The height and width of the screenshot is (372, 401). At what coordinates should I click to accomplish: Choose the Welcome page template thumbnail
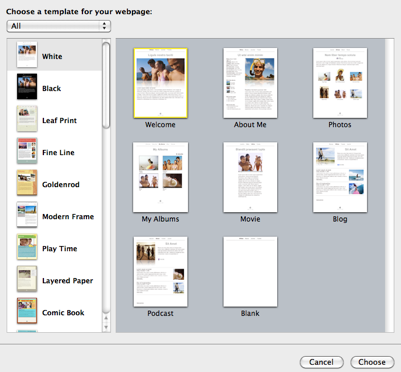click(160, 83)
